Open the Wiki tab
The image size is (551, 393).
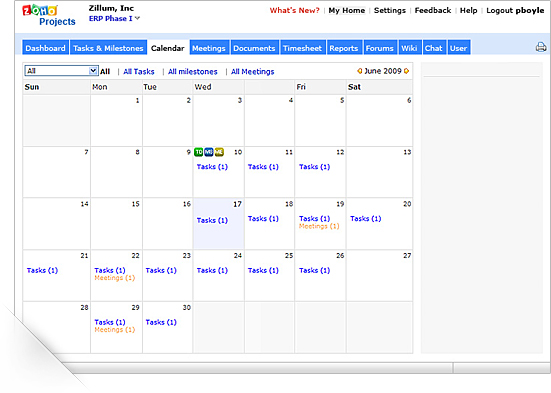click(409, 48)
